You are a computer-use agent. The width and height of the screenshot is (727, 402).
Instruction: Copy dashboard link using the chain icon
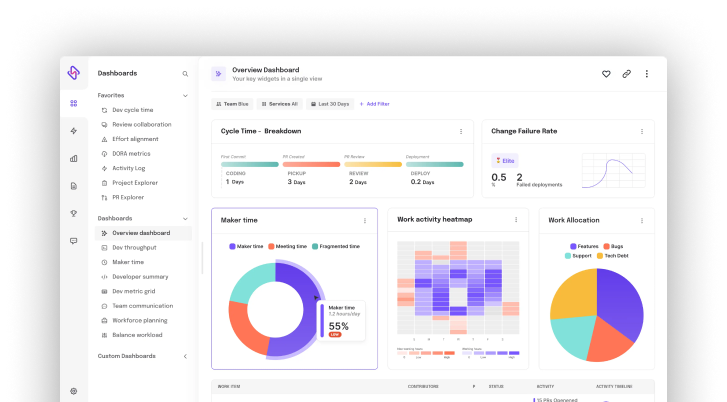pyautogui.click(x=626, y=74)
